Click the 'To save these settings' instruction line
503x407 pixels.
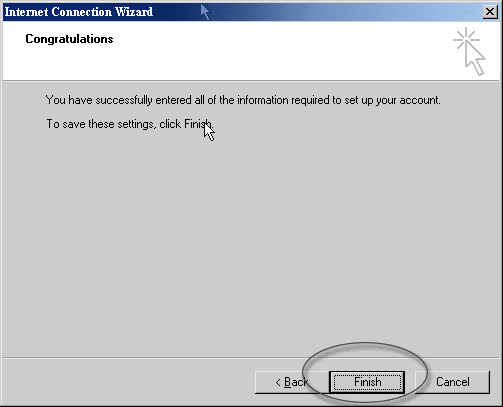coord(129,124)
